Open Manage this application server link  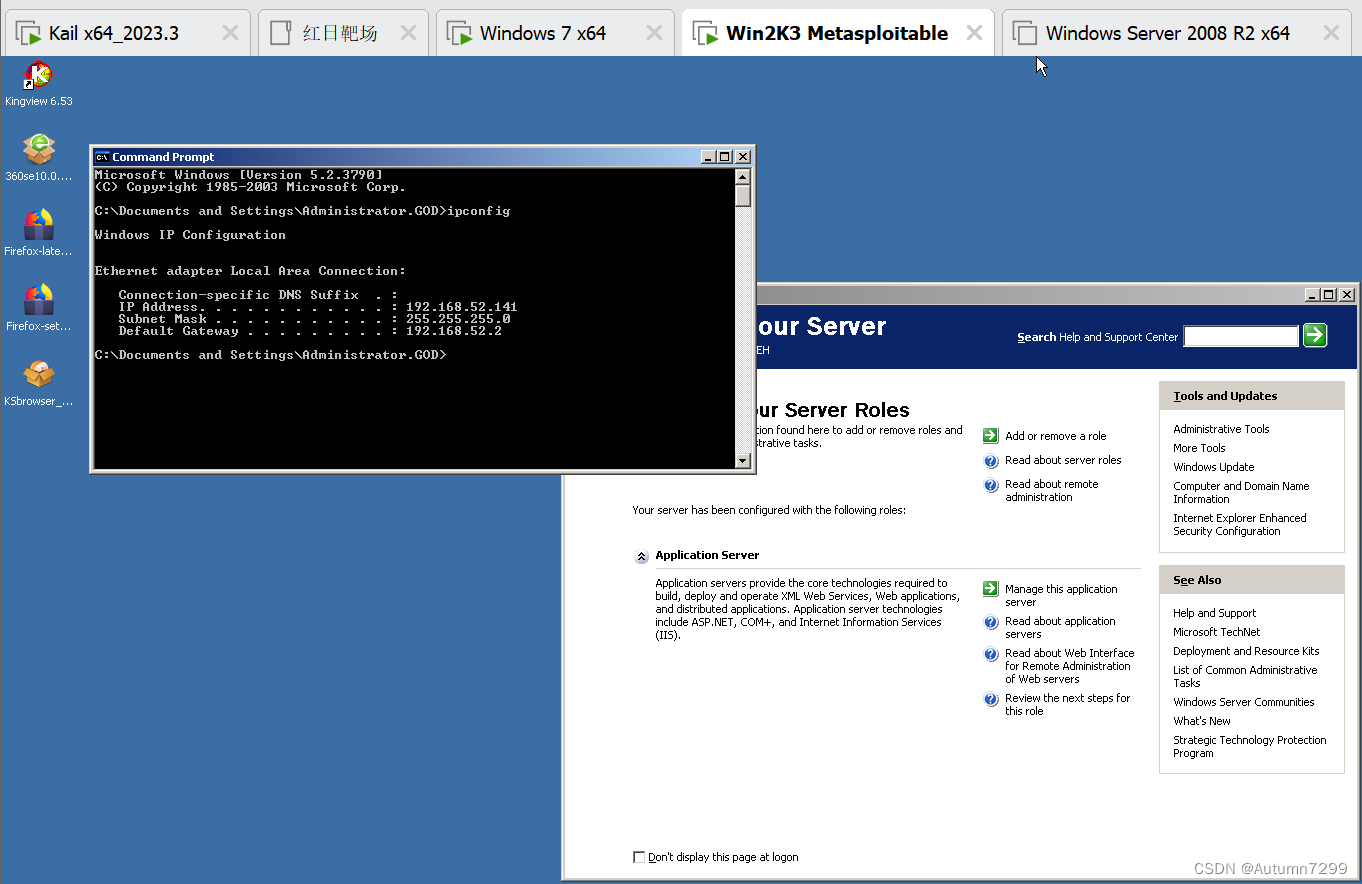[x=1061, y=595]
